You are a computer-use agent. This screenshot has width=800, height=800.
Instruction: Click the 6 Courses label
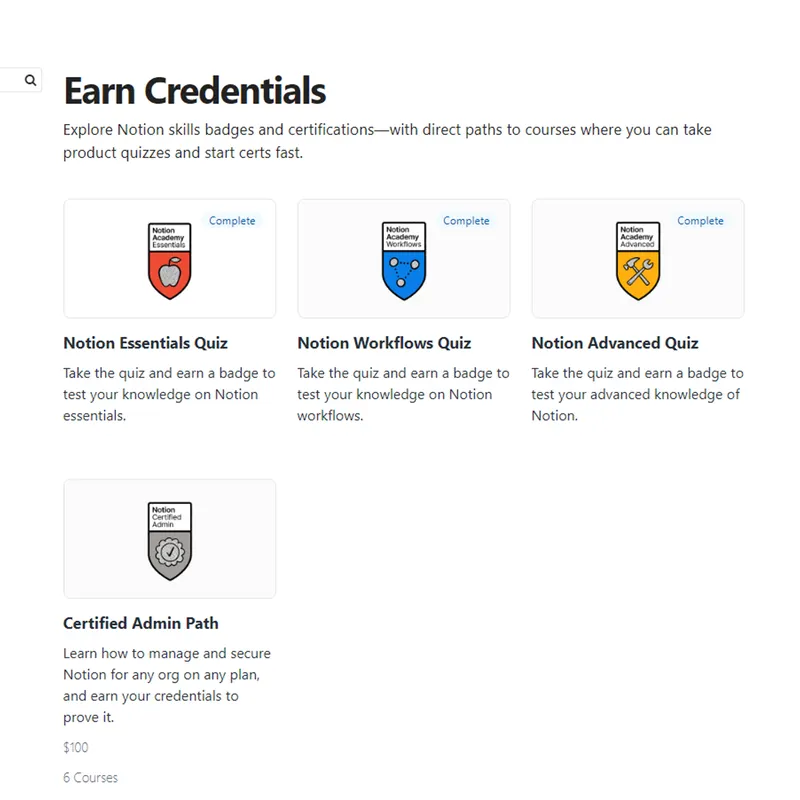click(90, 777)
